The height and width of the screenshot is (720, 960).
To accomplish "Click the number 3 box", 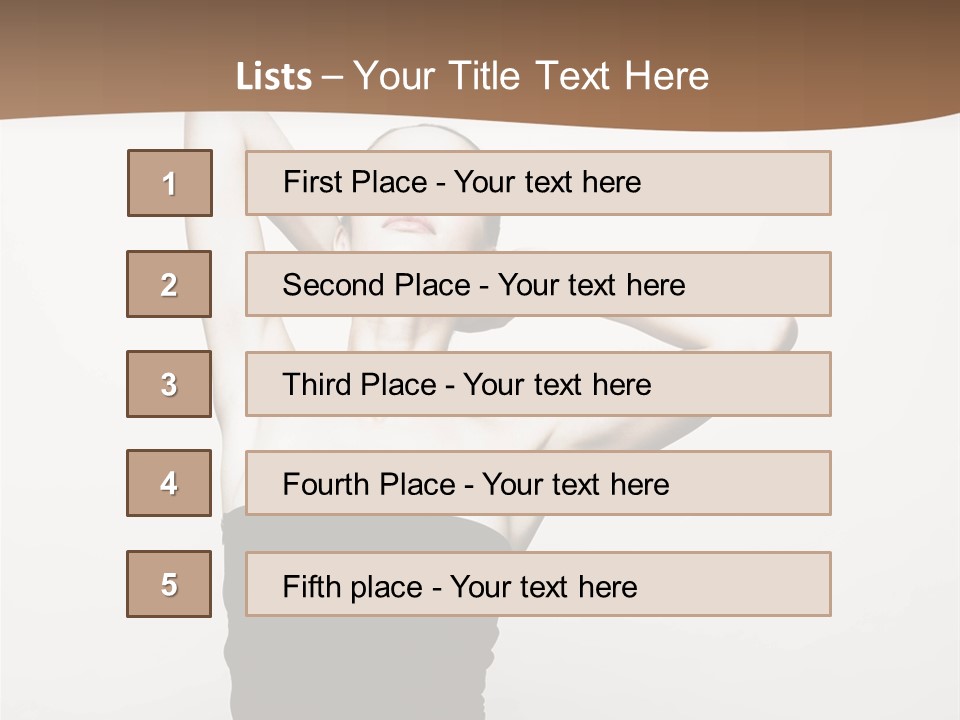I will pos(169,384).
